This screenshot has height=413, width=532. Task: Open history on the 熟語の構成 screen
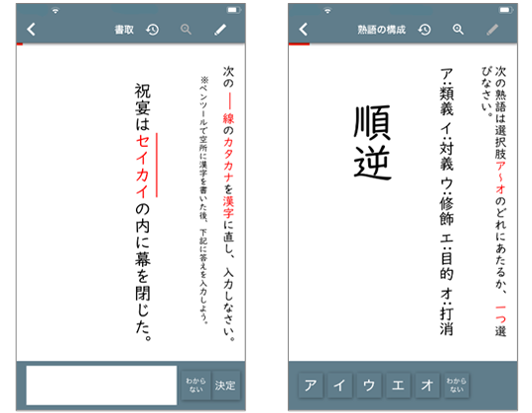[x=425, y=30]
